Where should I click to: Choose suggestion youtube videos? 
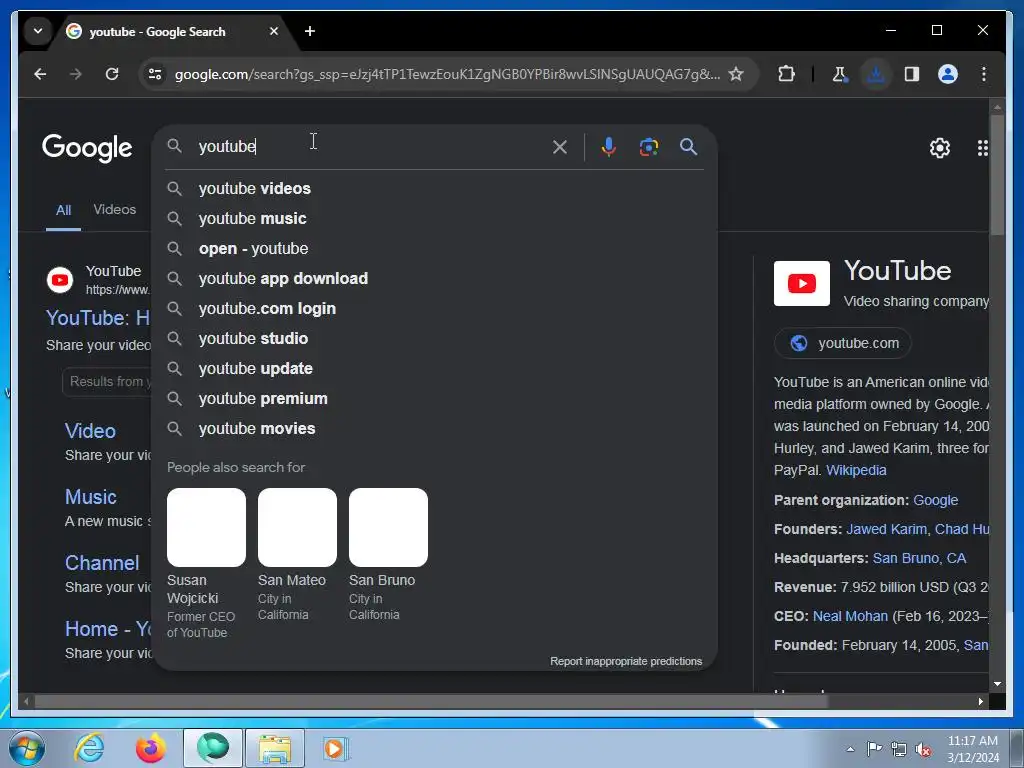coord(434,189)
